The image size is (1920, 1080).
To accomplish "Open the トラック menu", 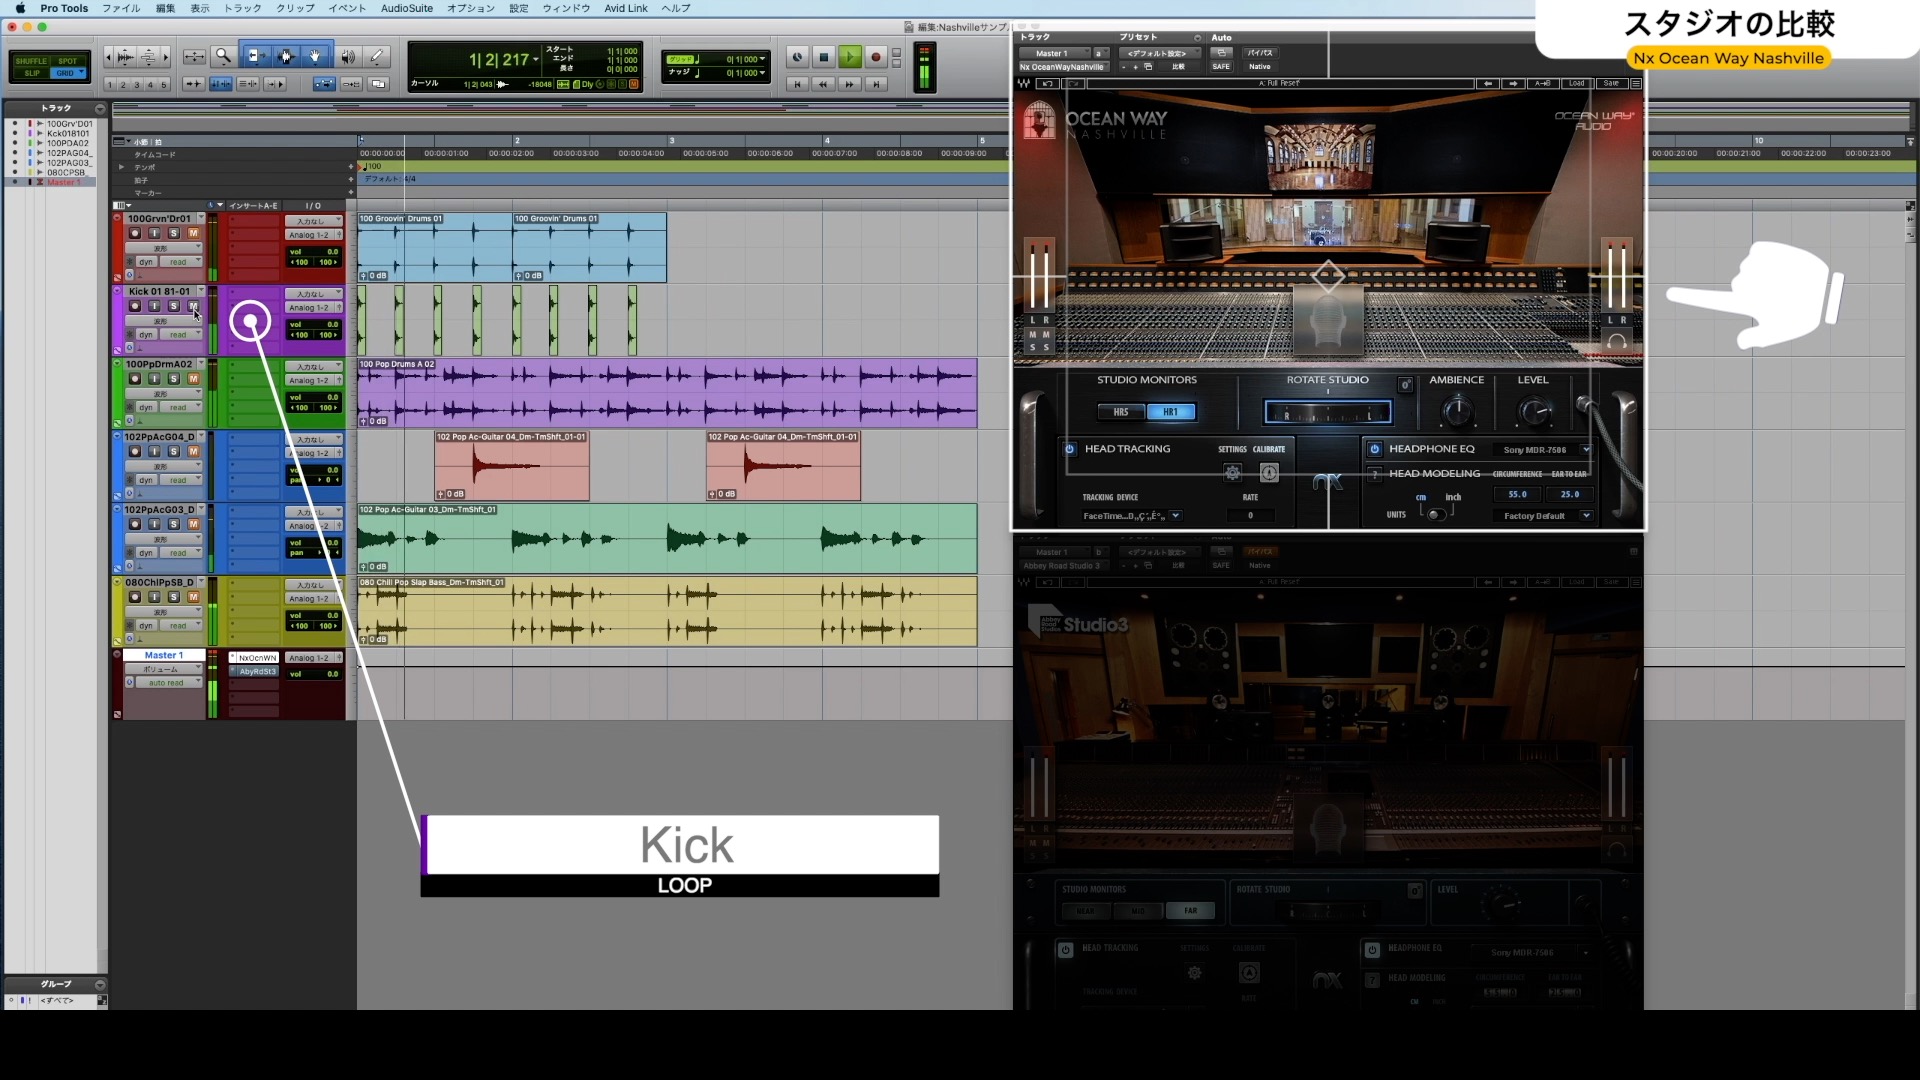I will coord(242,8).
